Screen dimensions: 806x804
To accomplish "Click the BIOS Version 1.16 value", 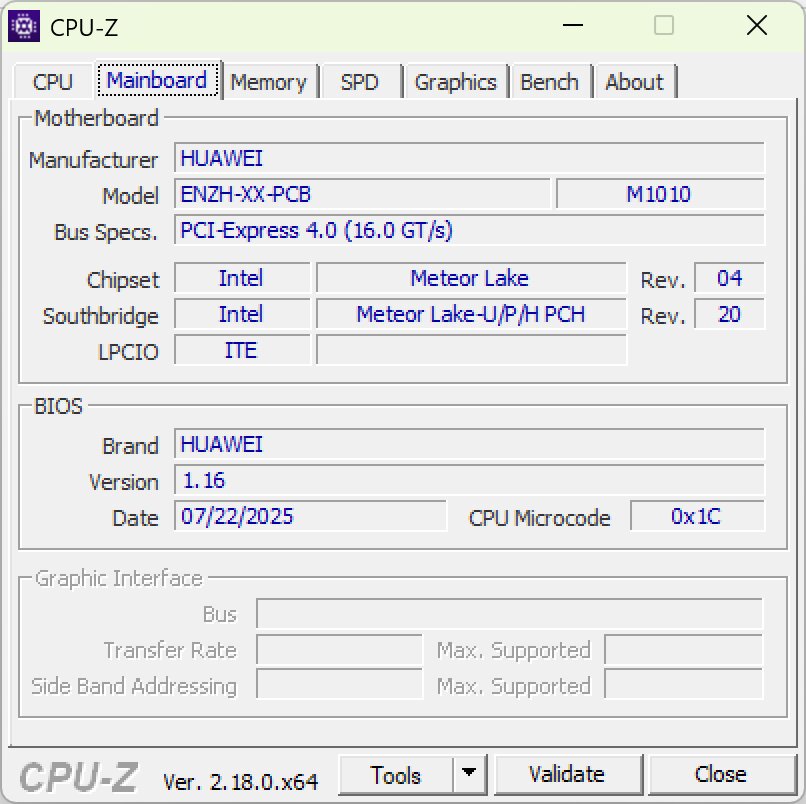I will coord(469,480).
